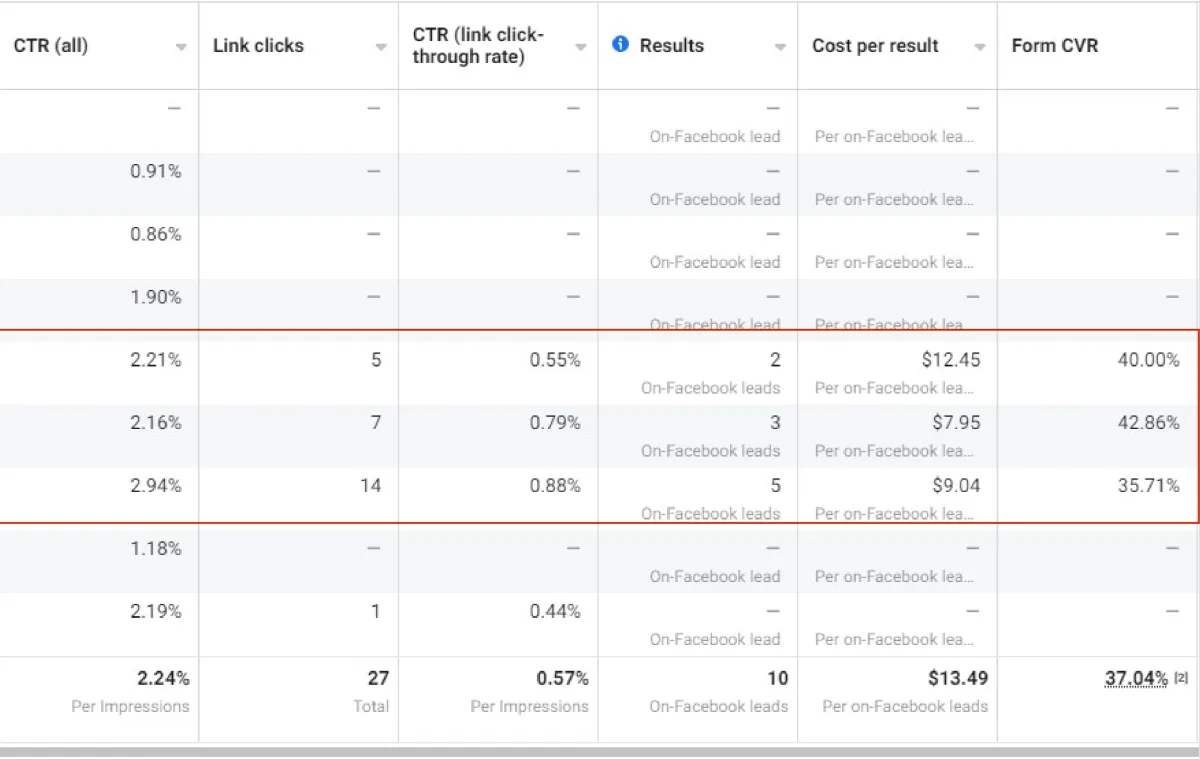Click the 2.94% CTR (all) cell
1200x760 pixels.
pos(156,486)
